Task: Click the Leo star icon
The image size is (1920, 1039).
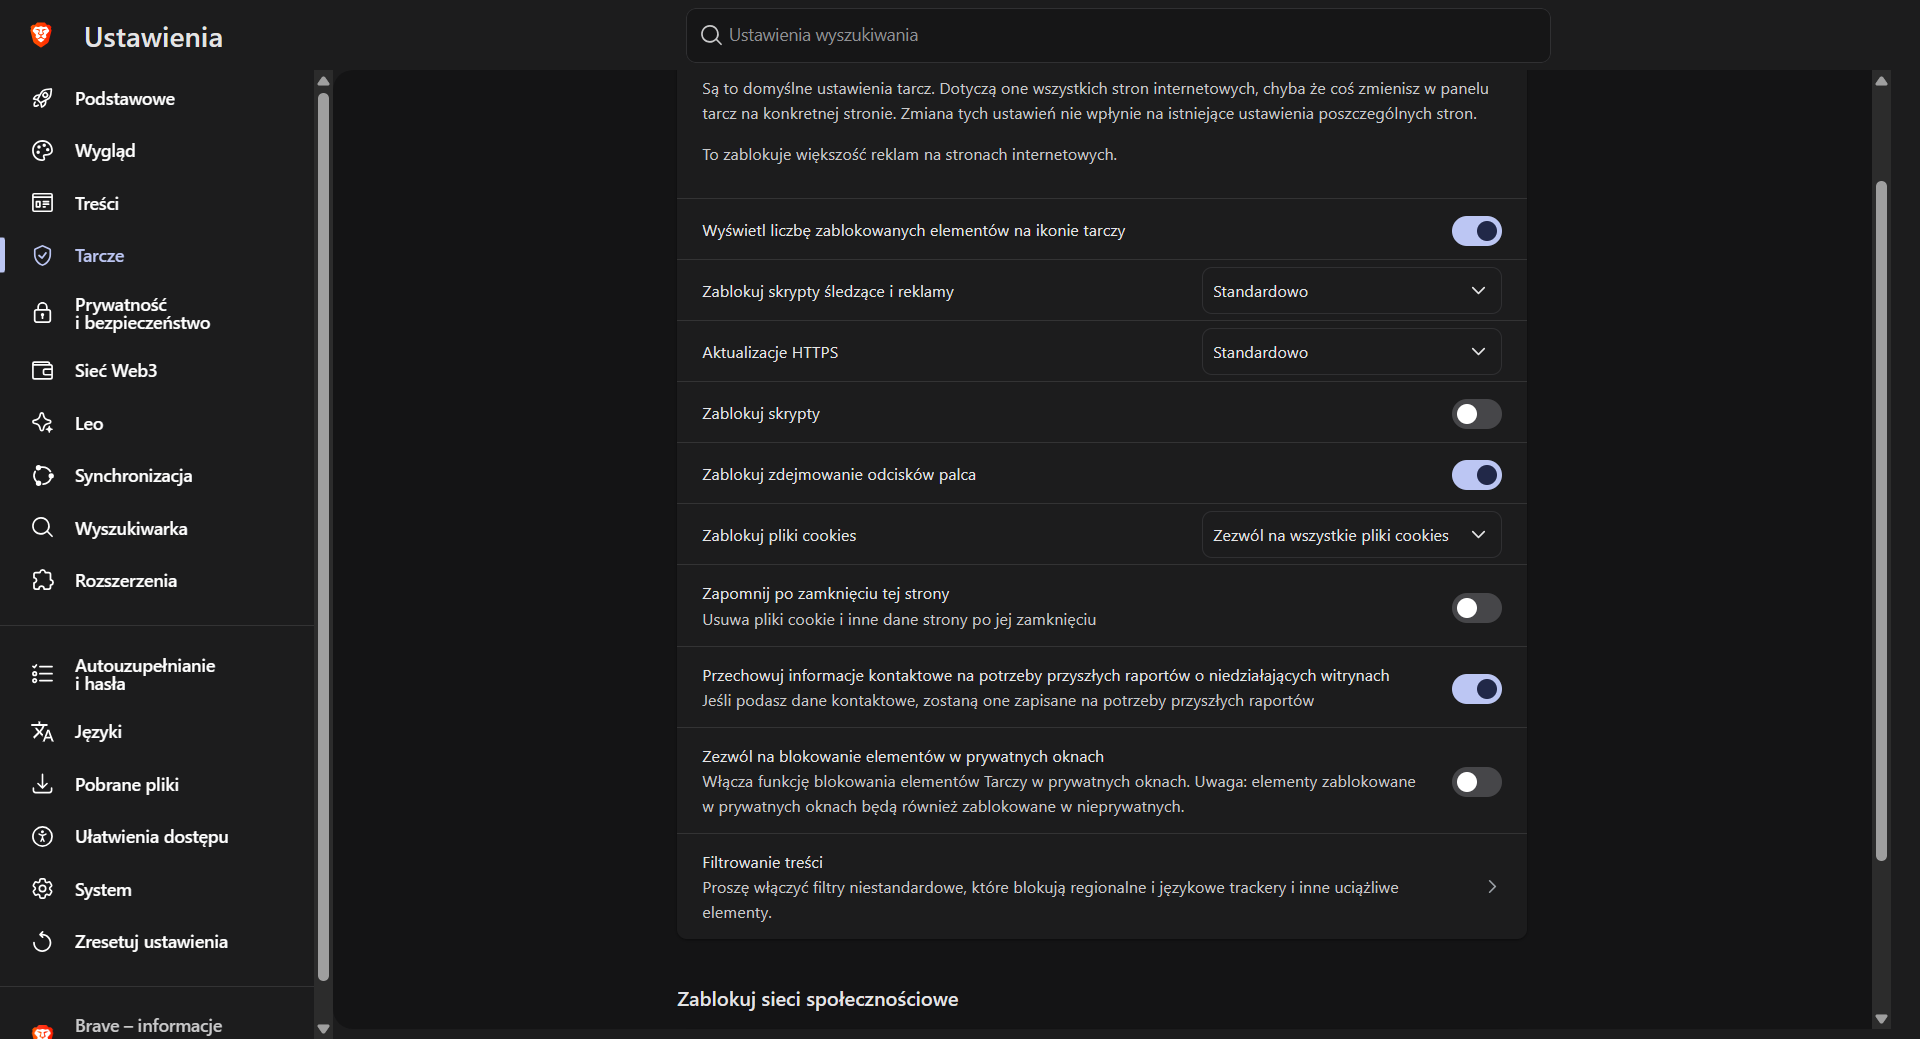Action: 42,423
